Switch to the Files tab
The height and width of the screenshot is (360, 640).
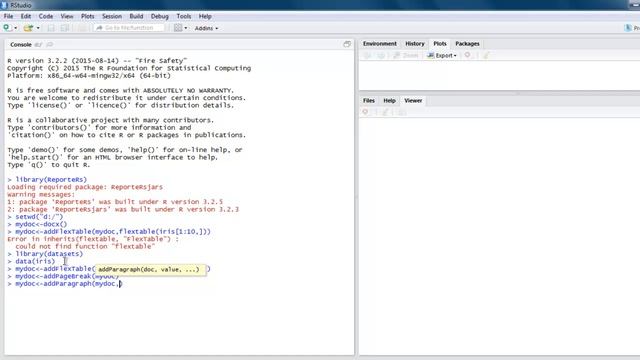(369, 100)
